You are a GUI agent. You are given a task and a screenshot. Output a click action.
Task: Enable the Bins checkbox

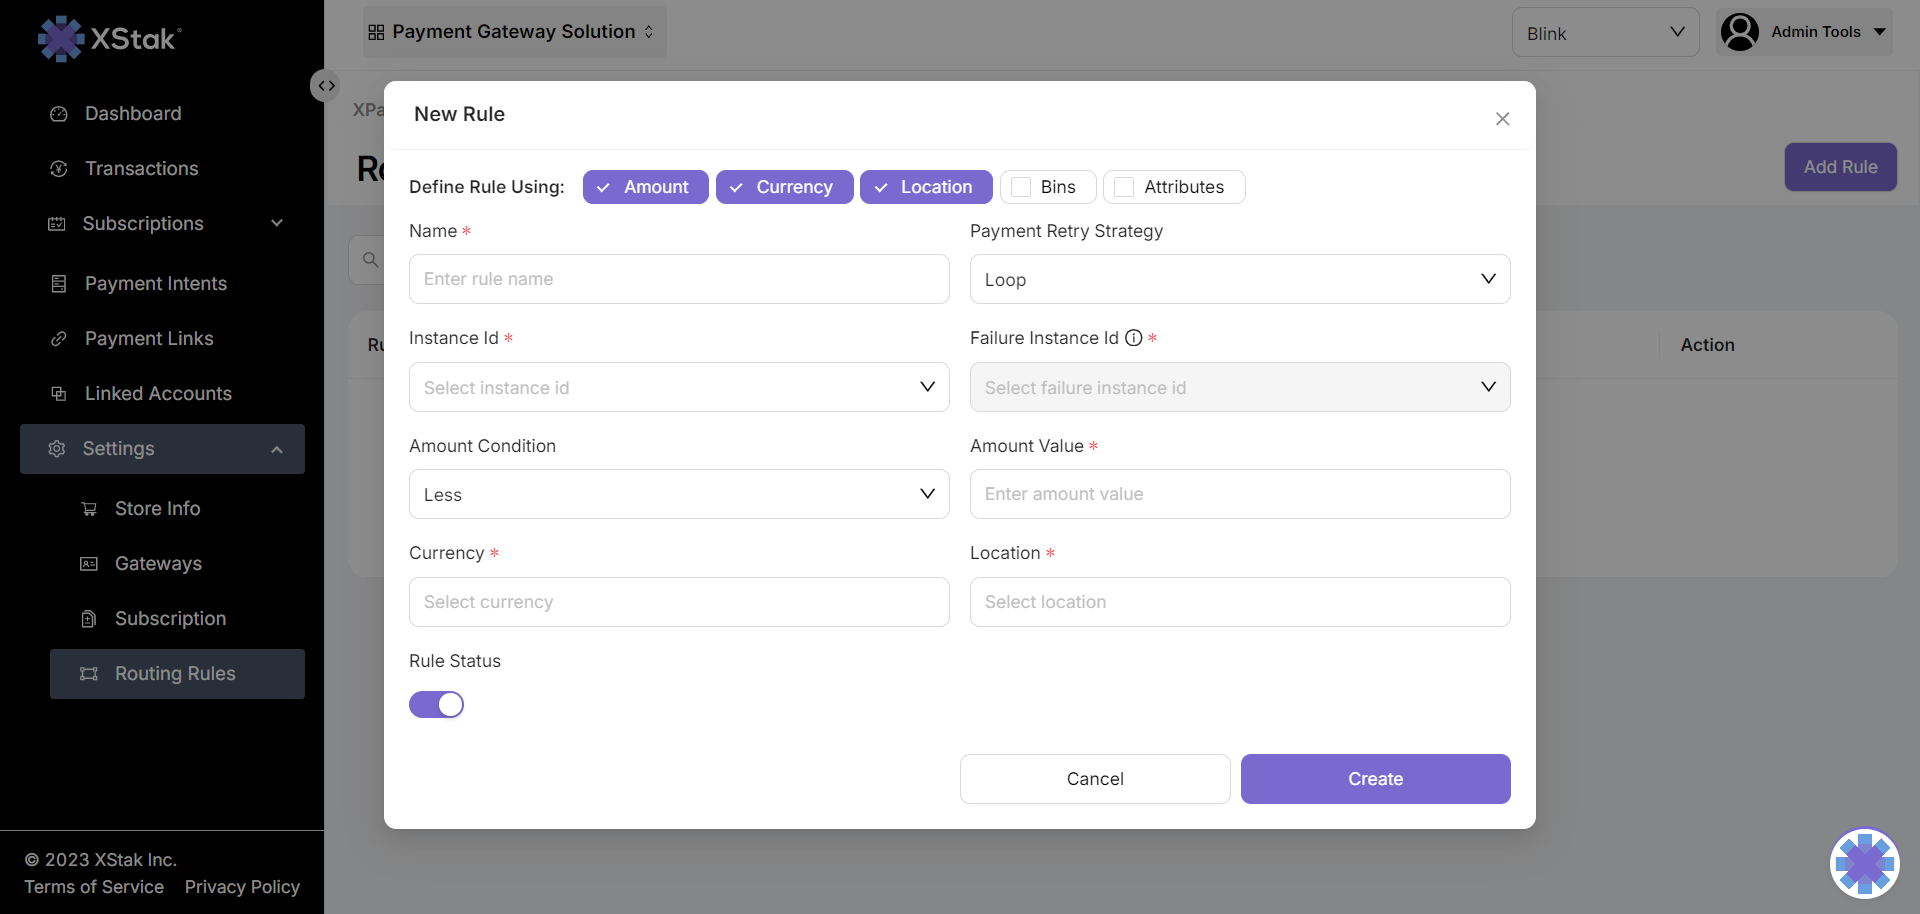pos(1021,187)
